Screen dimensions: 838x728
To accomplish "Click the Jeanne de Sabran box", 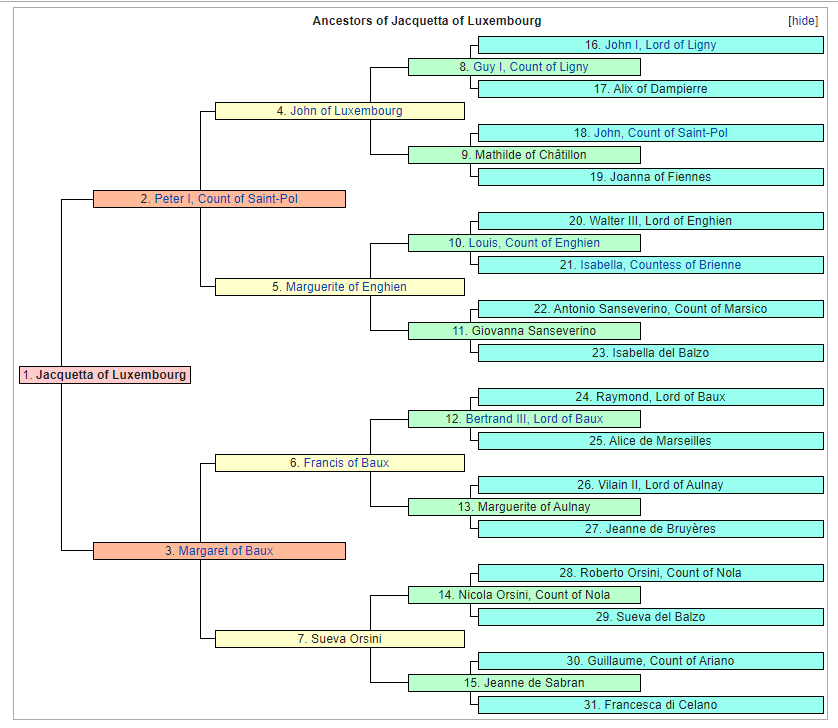I will point(524,683).
